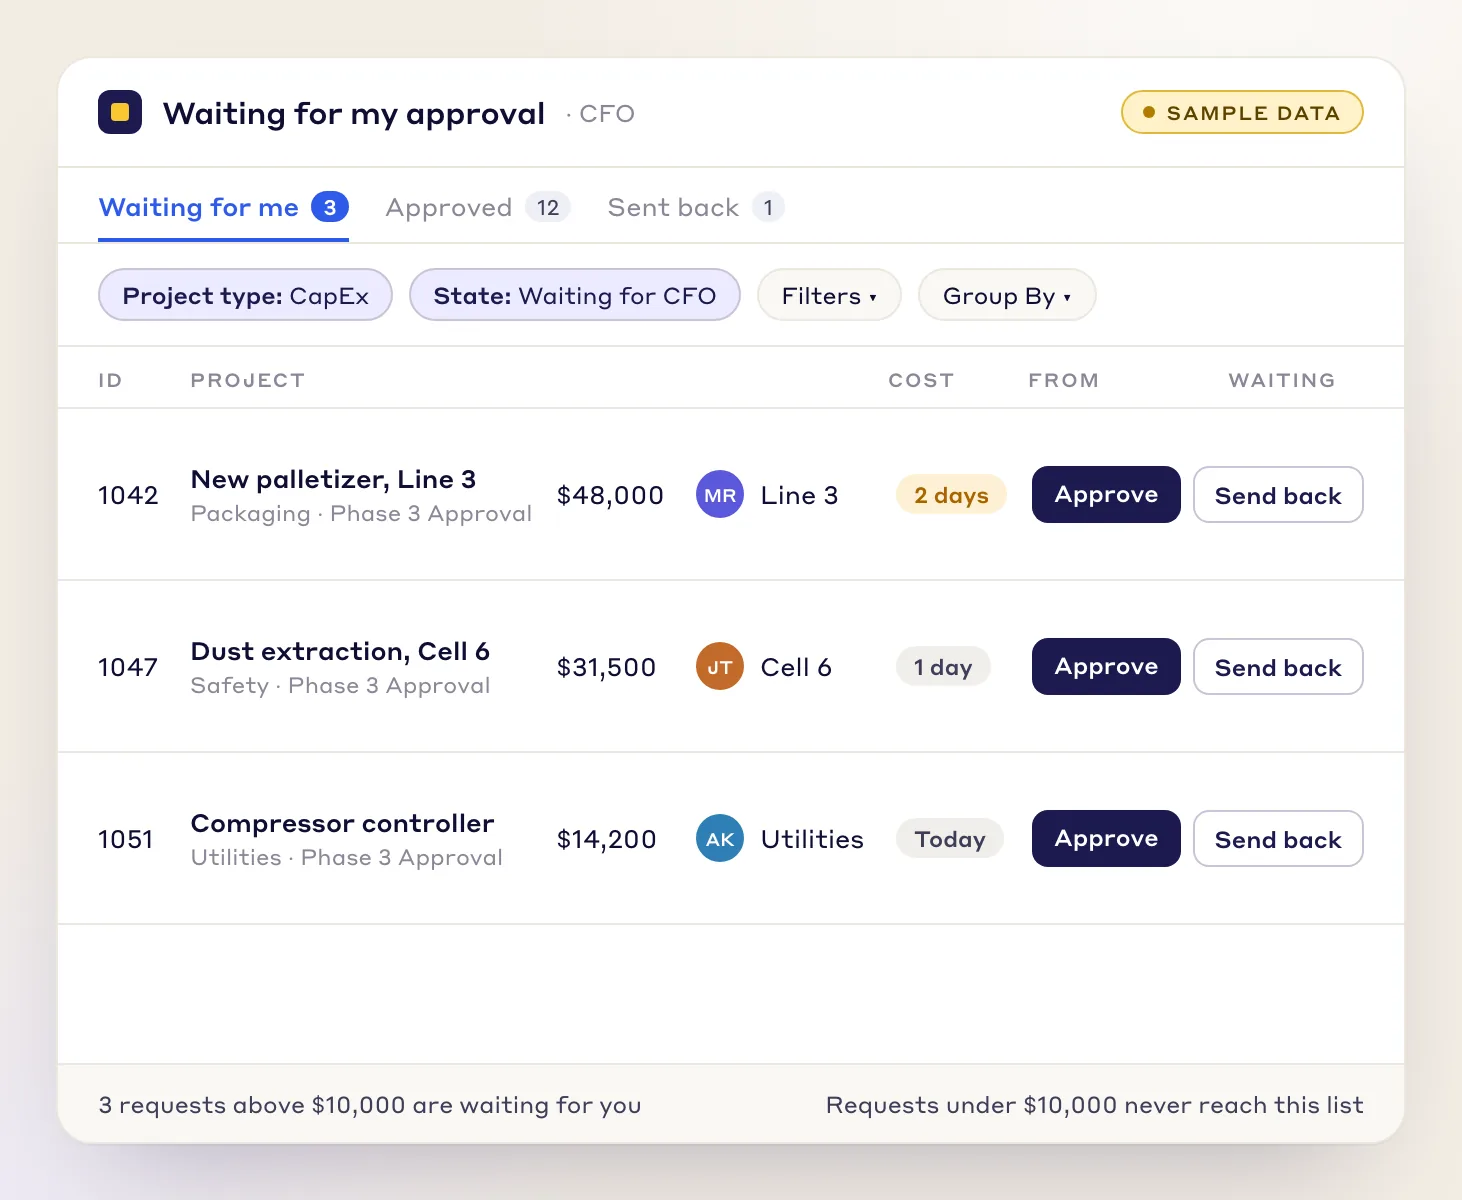Click the yellow square app logo icon
1462x1200 pixels.
pos(120,112)
